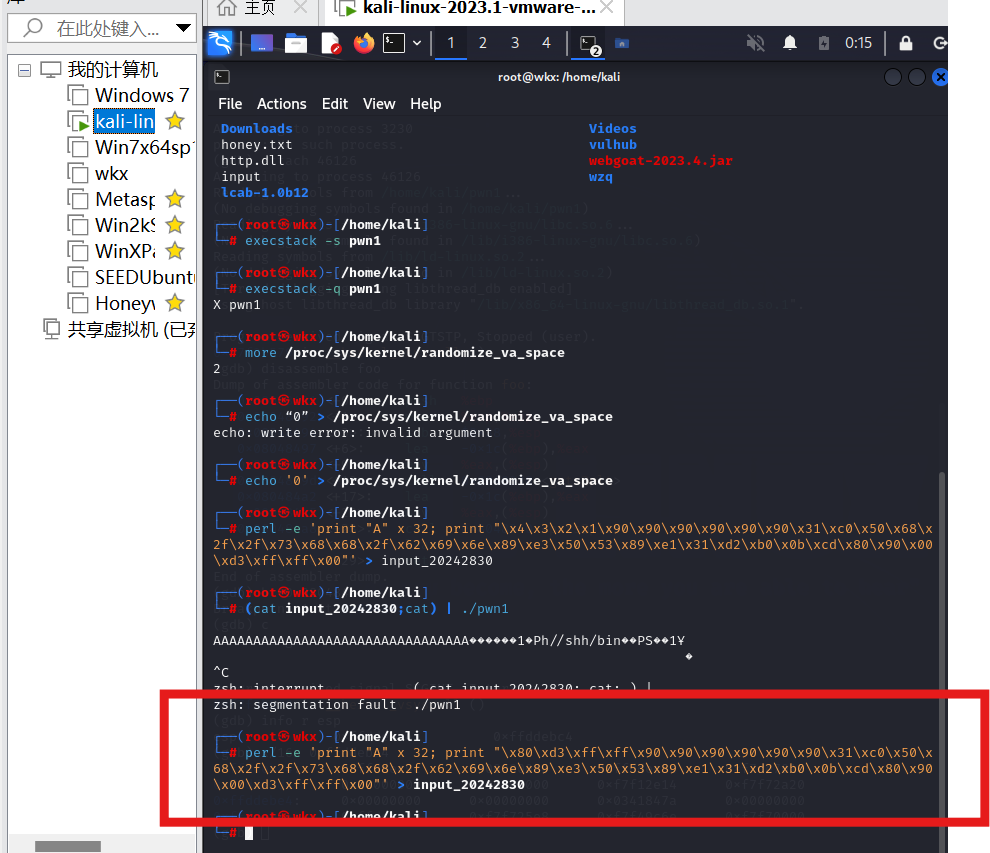Image resolution: width=990 pixels, height=853 pixels.
Task: Open the terminal emulator panel icon
Action: coord(394,43)
